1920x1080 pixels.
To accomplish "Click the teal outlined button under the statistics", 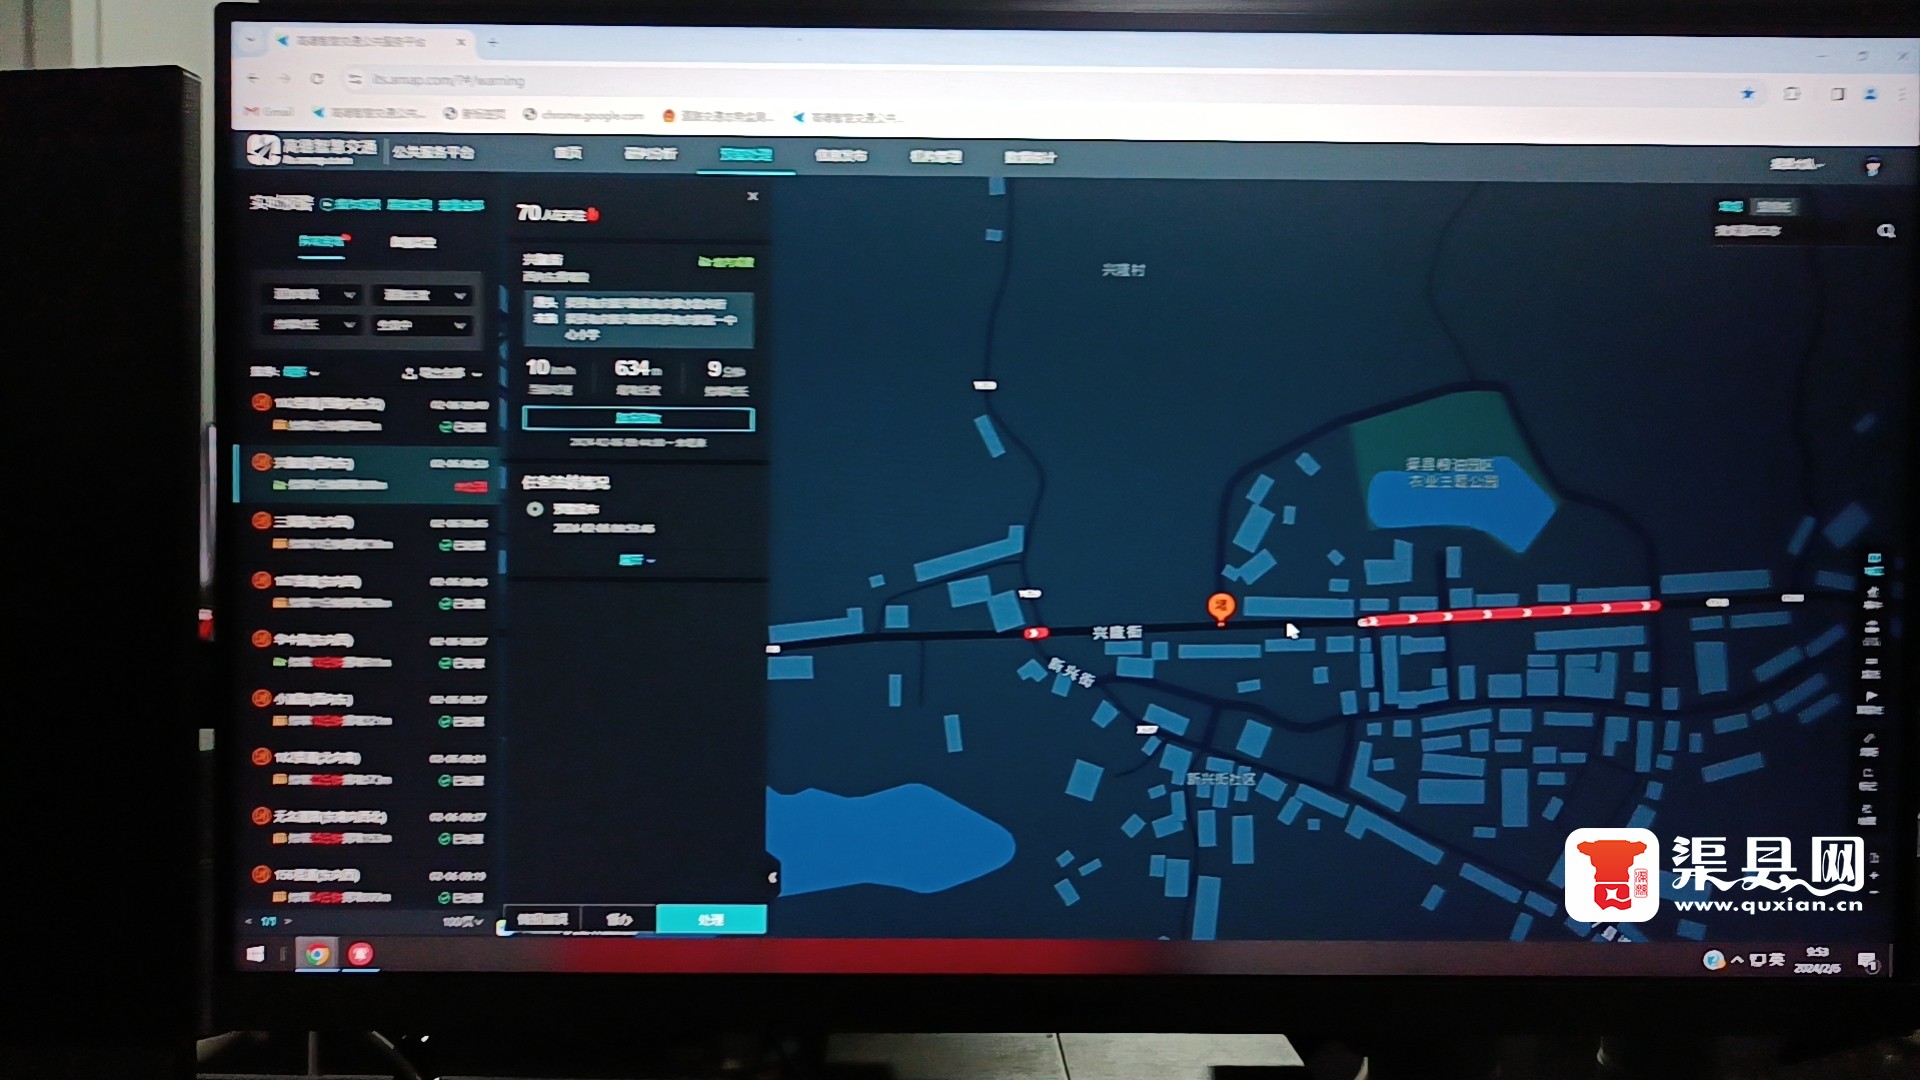I will [638, 418].
